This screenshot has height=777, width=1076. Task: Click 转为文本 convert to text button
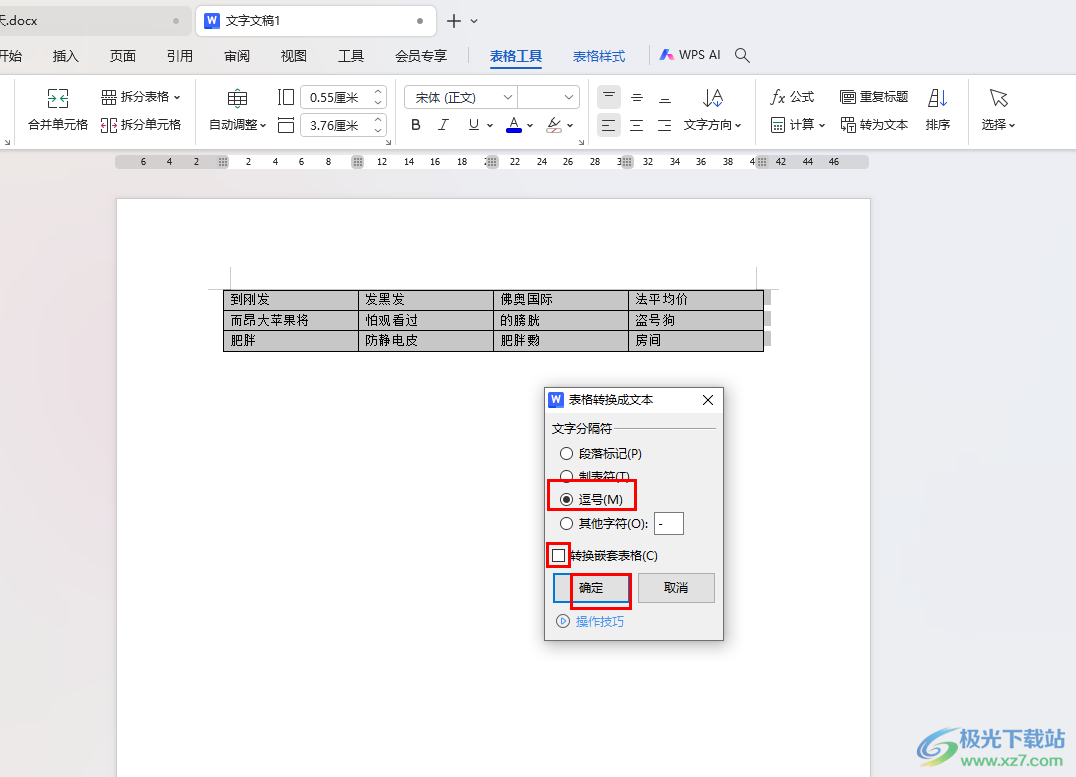[x=874, y=125]
